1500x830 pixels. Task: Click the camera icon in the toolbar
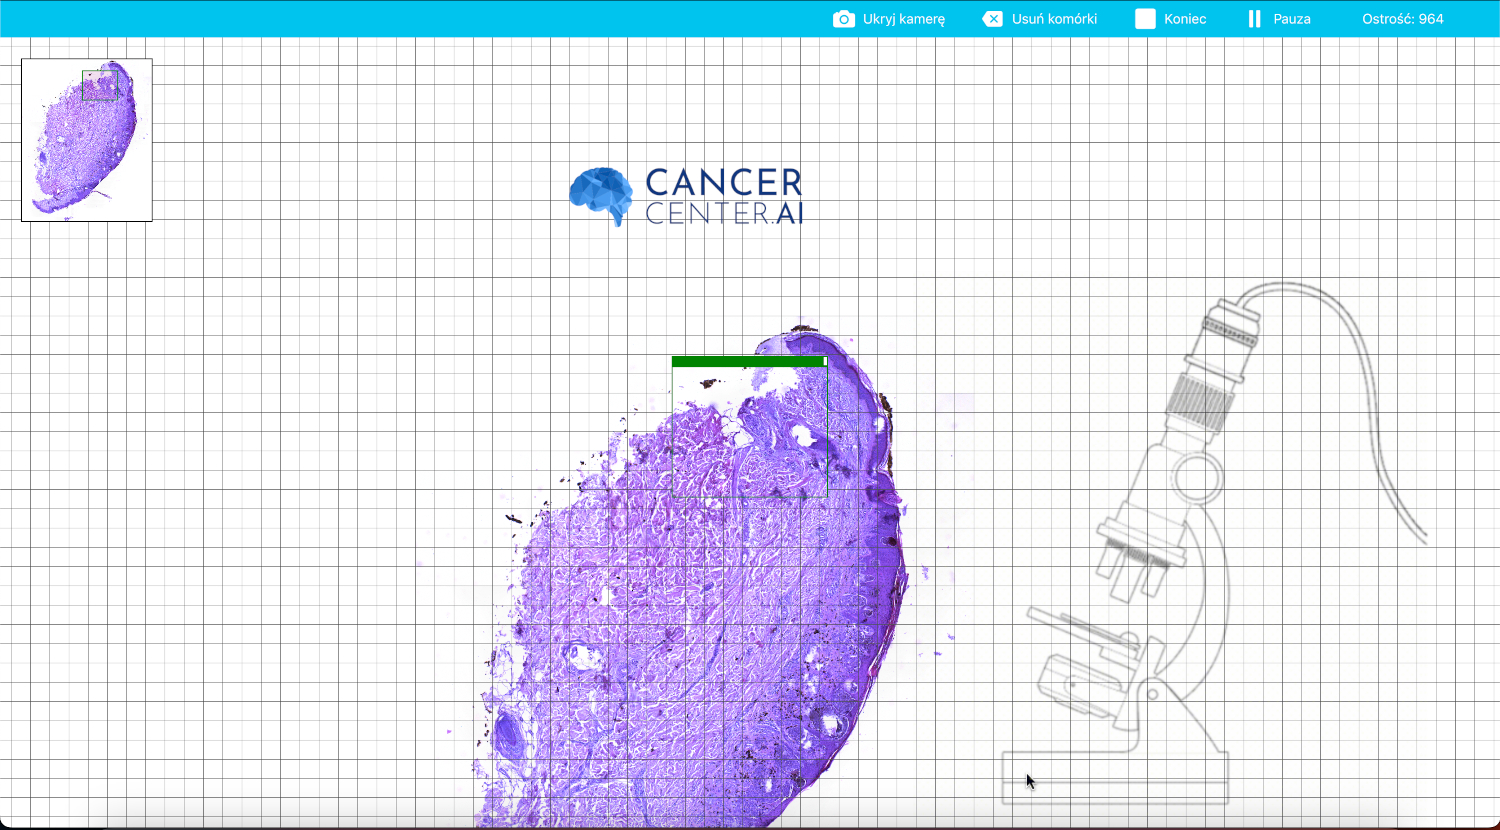(844, 19)
